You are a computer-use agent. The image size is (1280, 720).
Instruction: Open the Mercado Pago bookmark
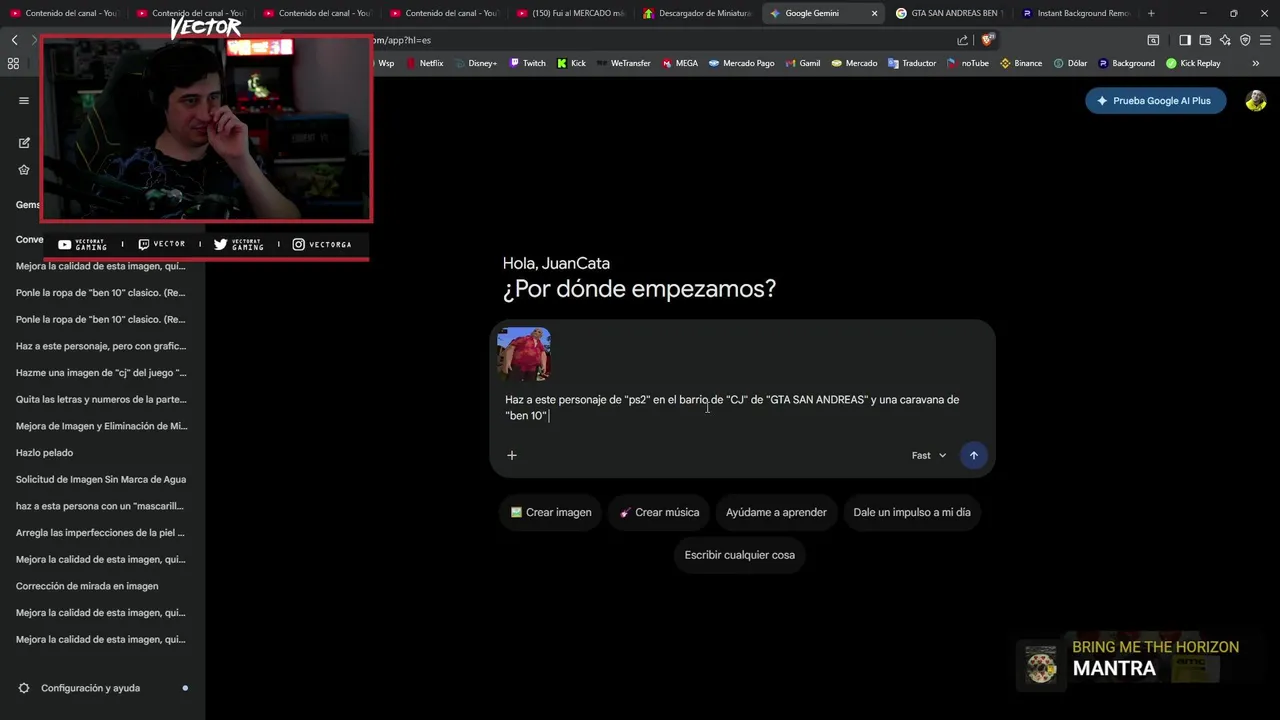point(742,63)
